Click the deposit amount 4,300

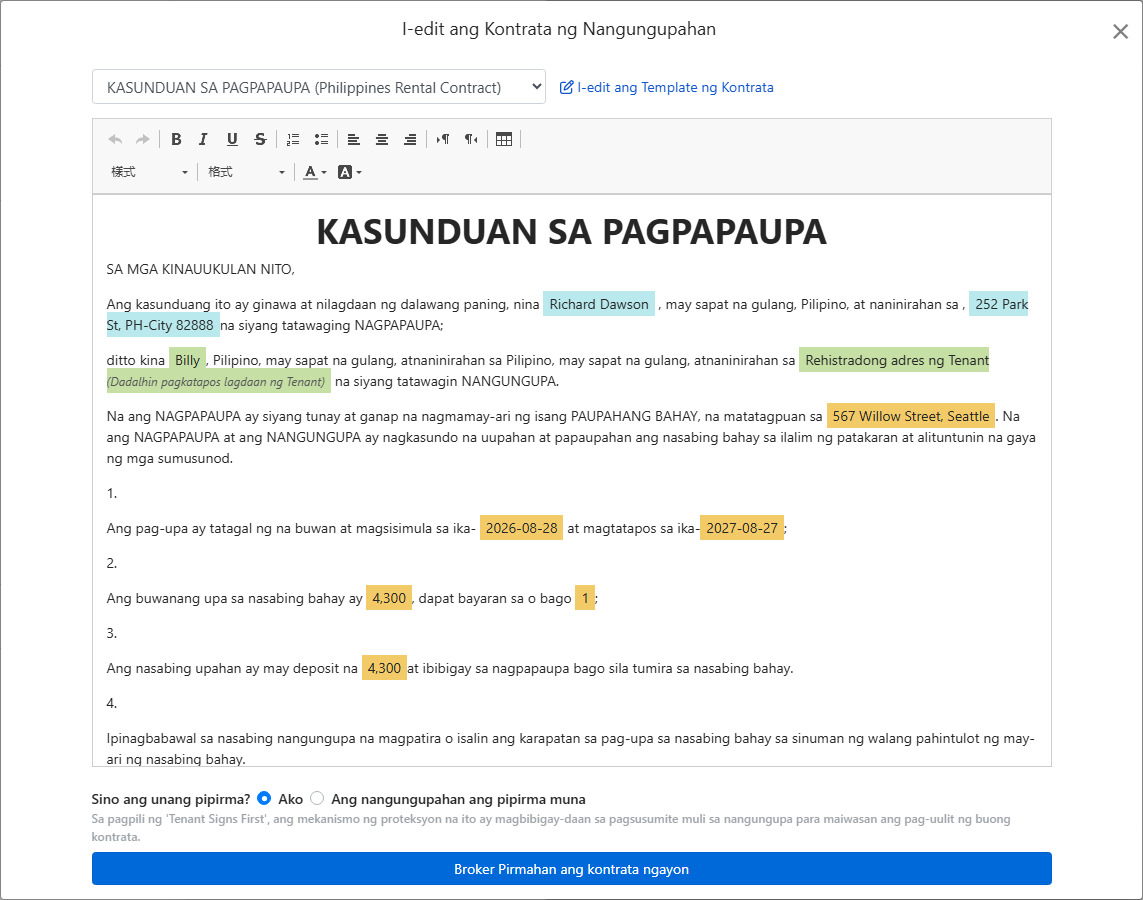coord(384,668)
